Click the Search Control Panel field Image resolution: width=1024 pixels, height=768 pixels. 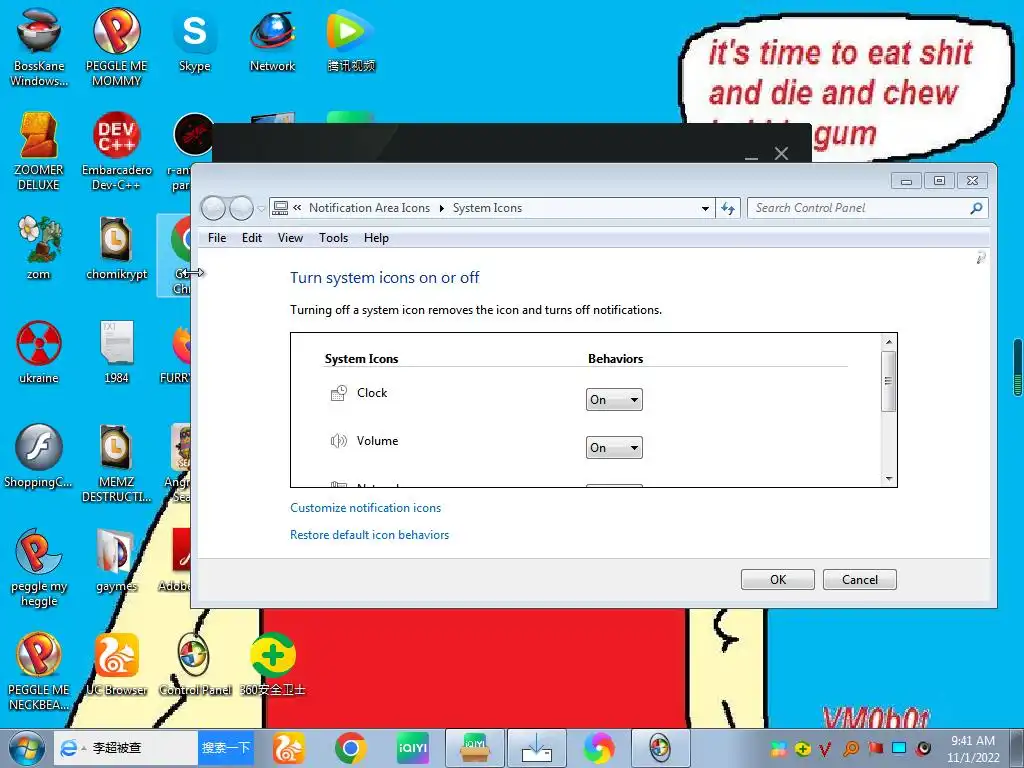(x=867, y=208)
